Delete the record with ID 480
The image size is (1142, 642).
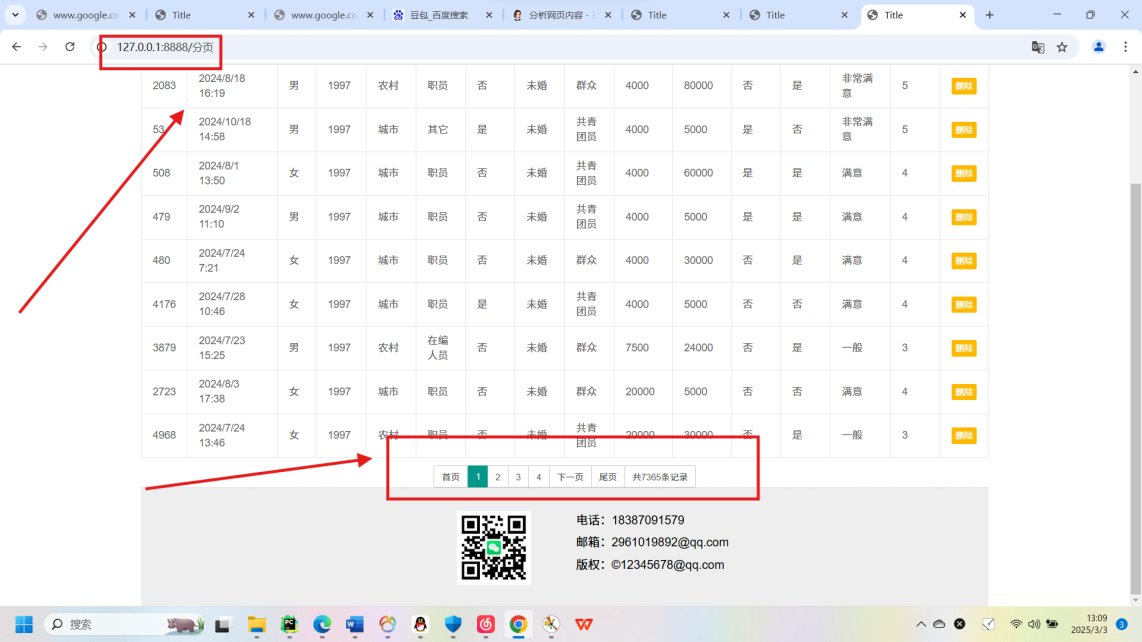click(964, 261)
